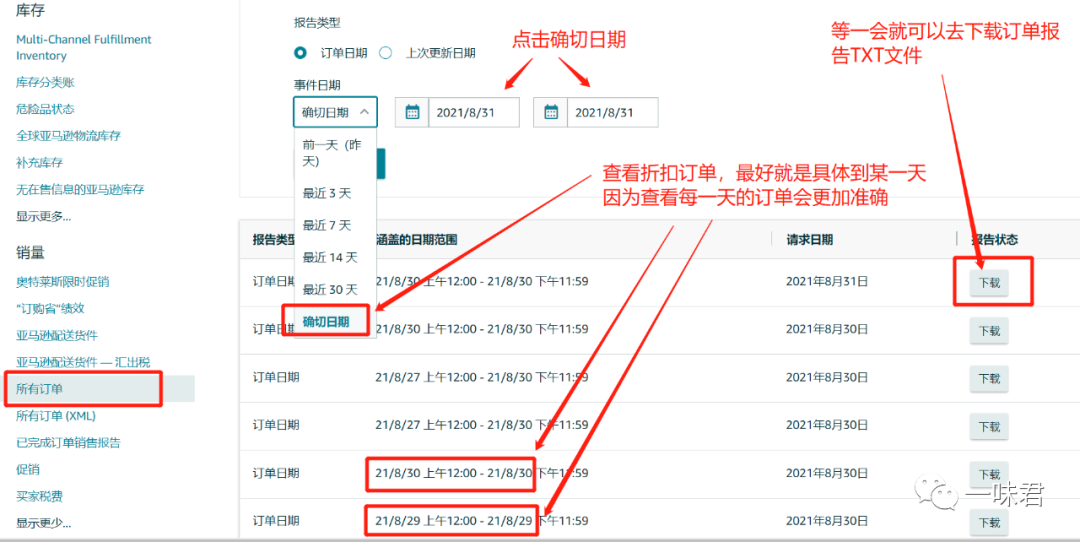Select the 订单日期 radio button
Screen dimensions: 1080x542
tap(300, 52)
